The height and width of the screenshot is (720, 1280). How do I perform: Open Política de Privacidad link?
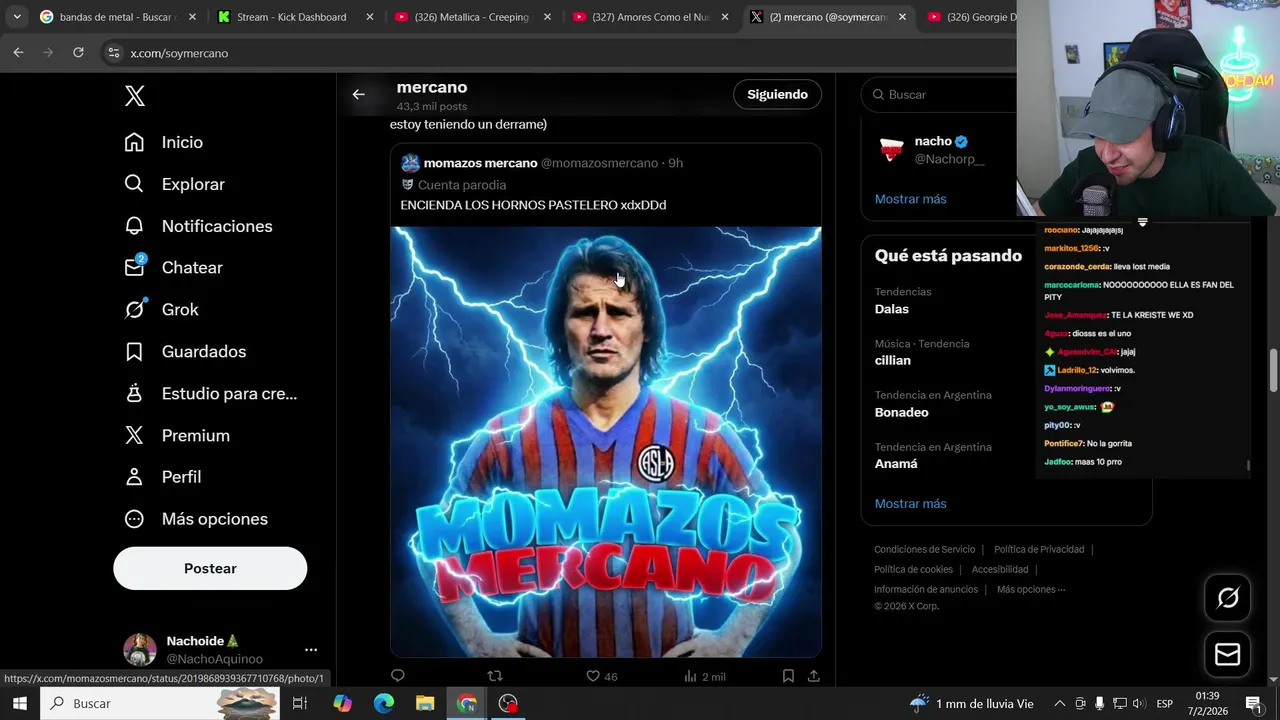pyautogui.click(x=1039, y=549)
